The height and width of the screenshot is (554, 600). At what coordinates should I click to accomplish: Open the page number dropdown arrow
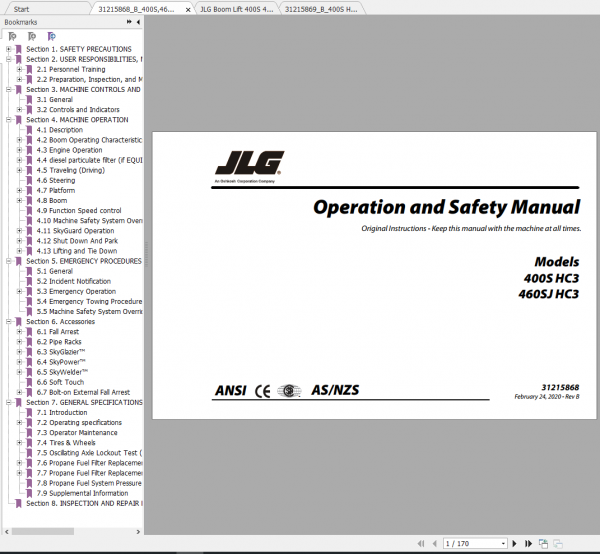click(503, 544)
